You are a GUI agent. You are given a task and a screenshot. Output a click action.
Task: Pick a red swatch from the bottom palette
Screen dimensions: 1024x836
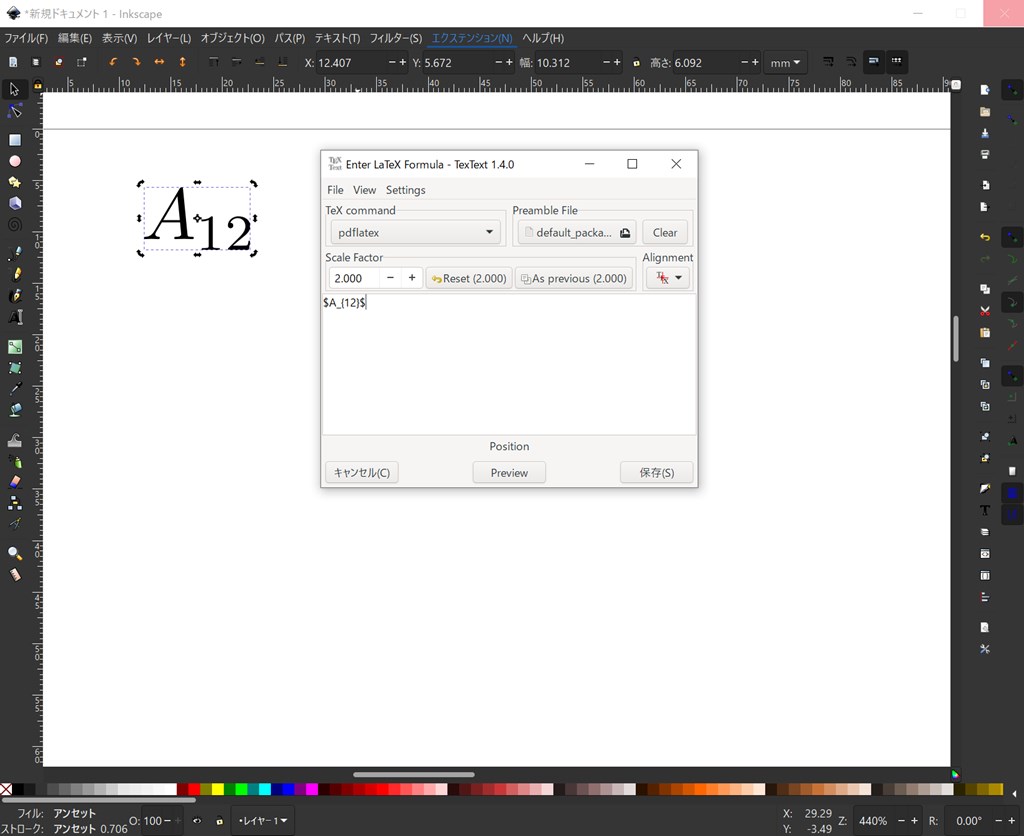194,790
